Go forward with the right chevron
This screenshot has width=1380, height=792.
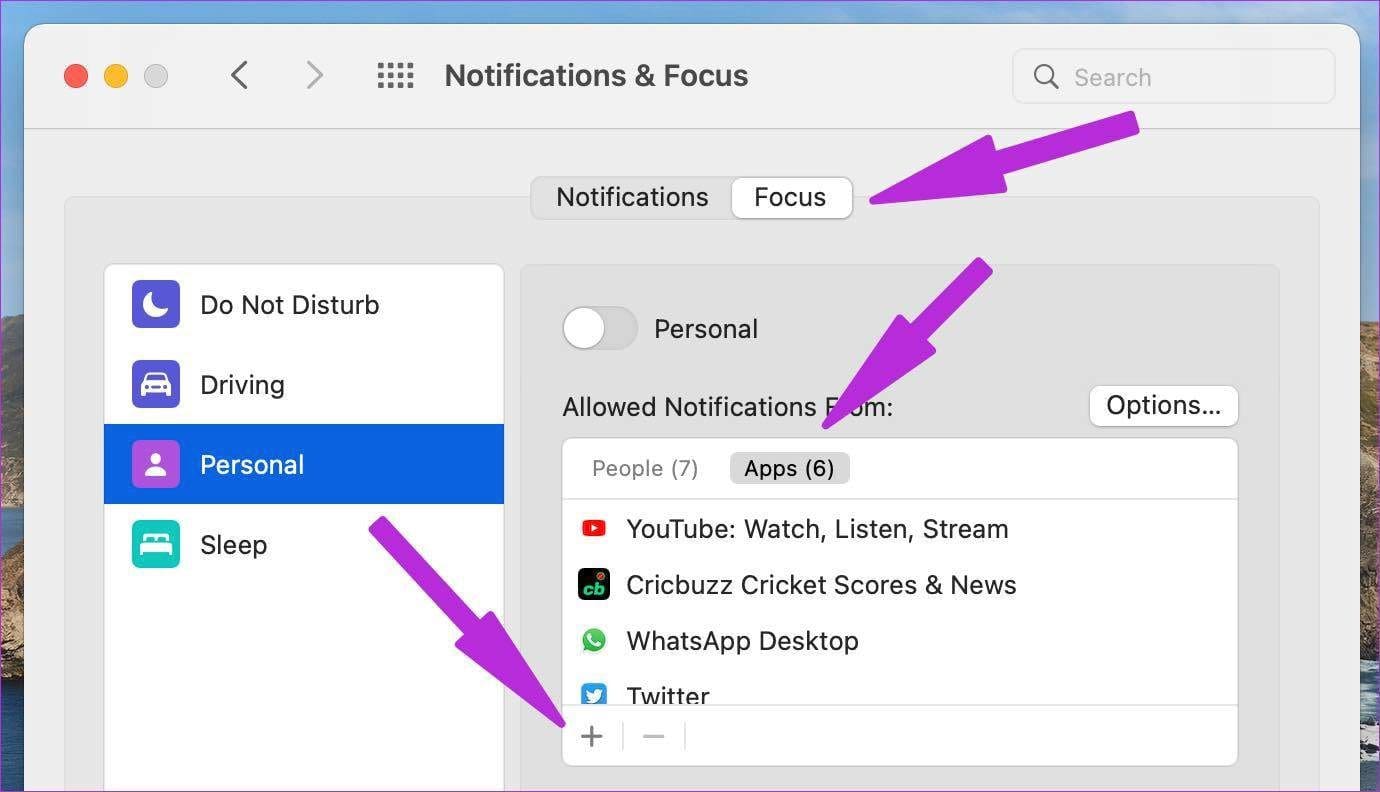click(315, 75)
